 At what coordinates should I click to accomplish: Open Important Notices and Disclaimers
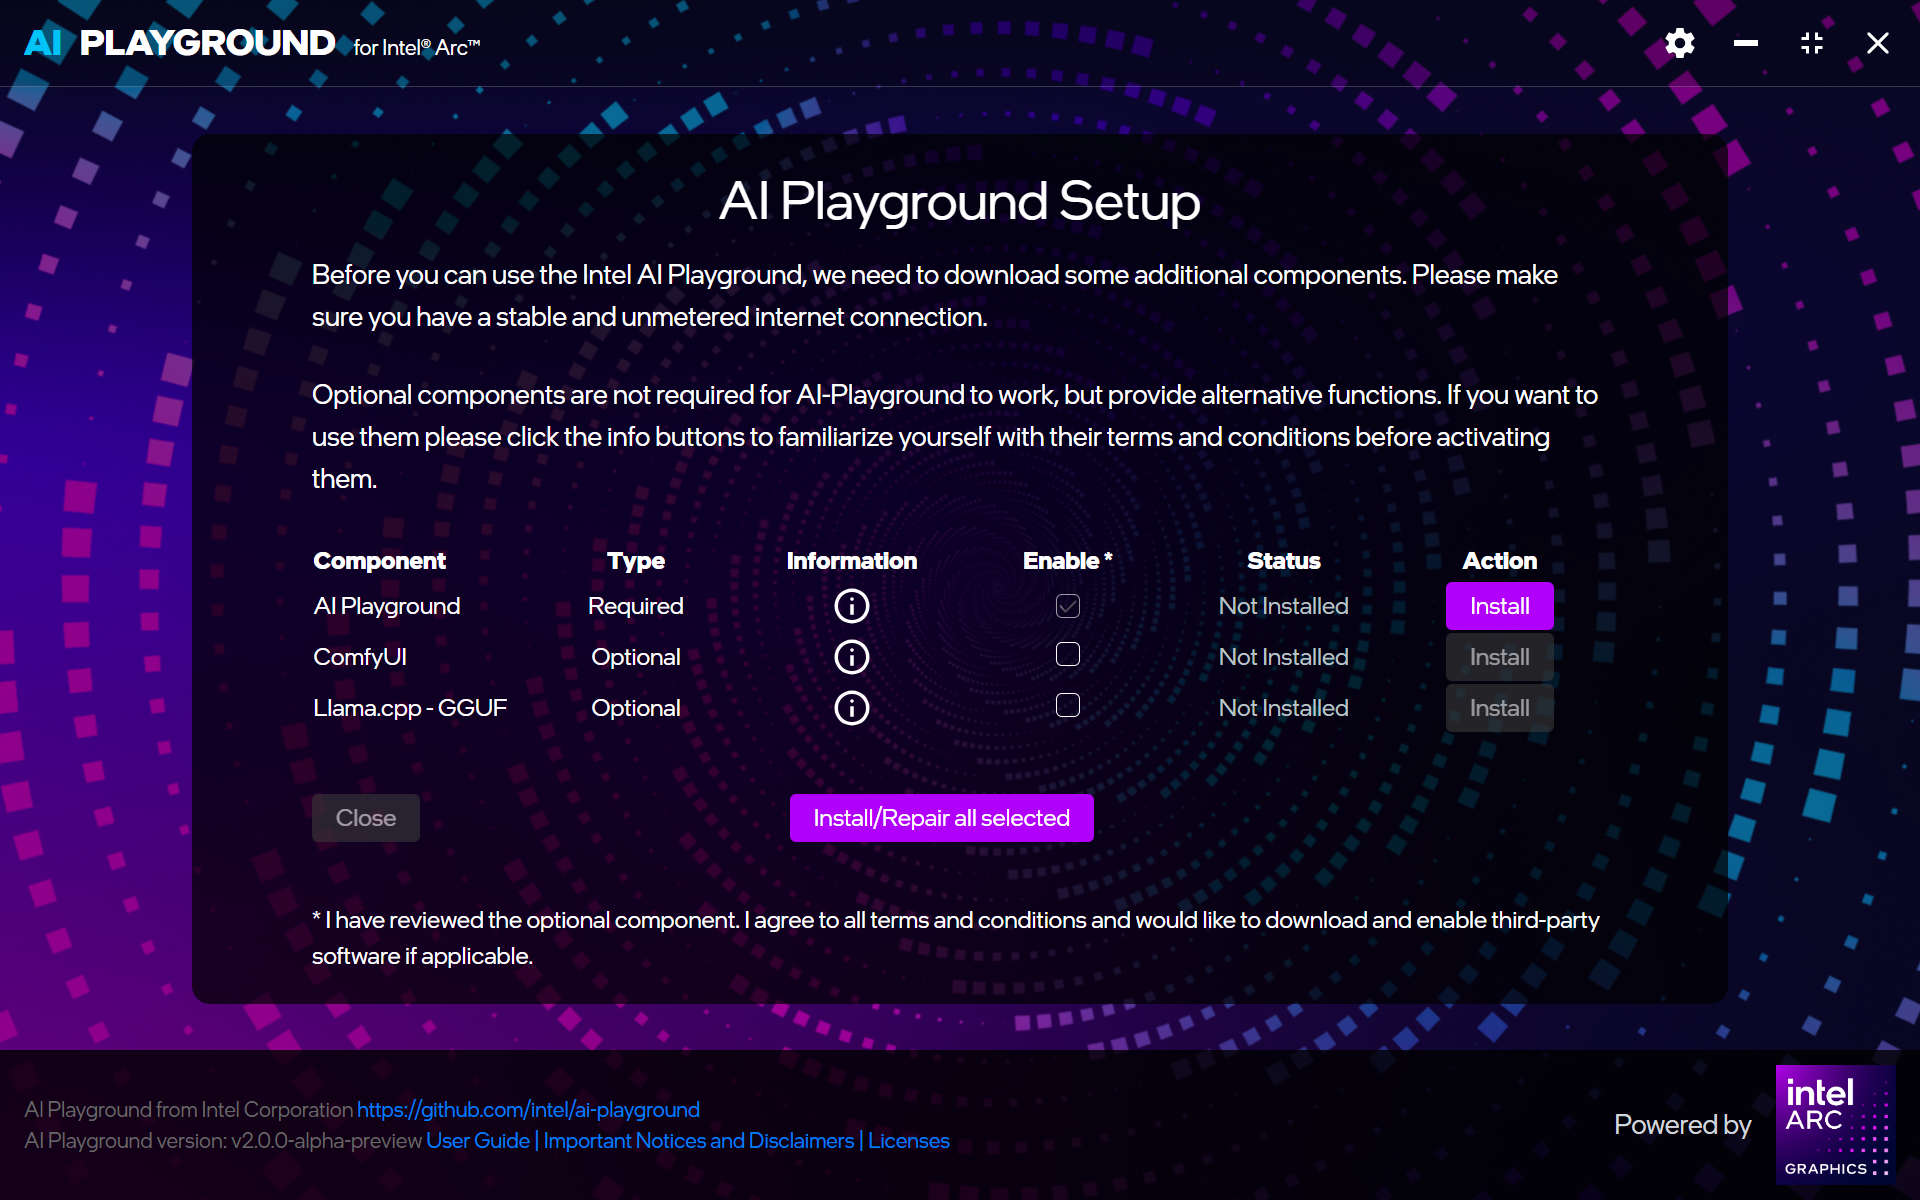(x=699, y=1141)
